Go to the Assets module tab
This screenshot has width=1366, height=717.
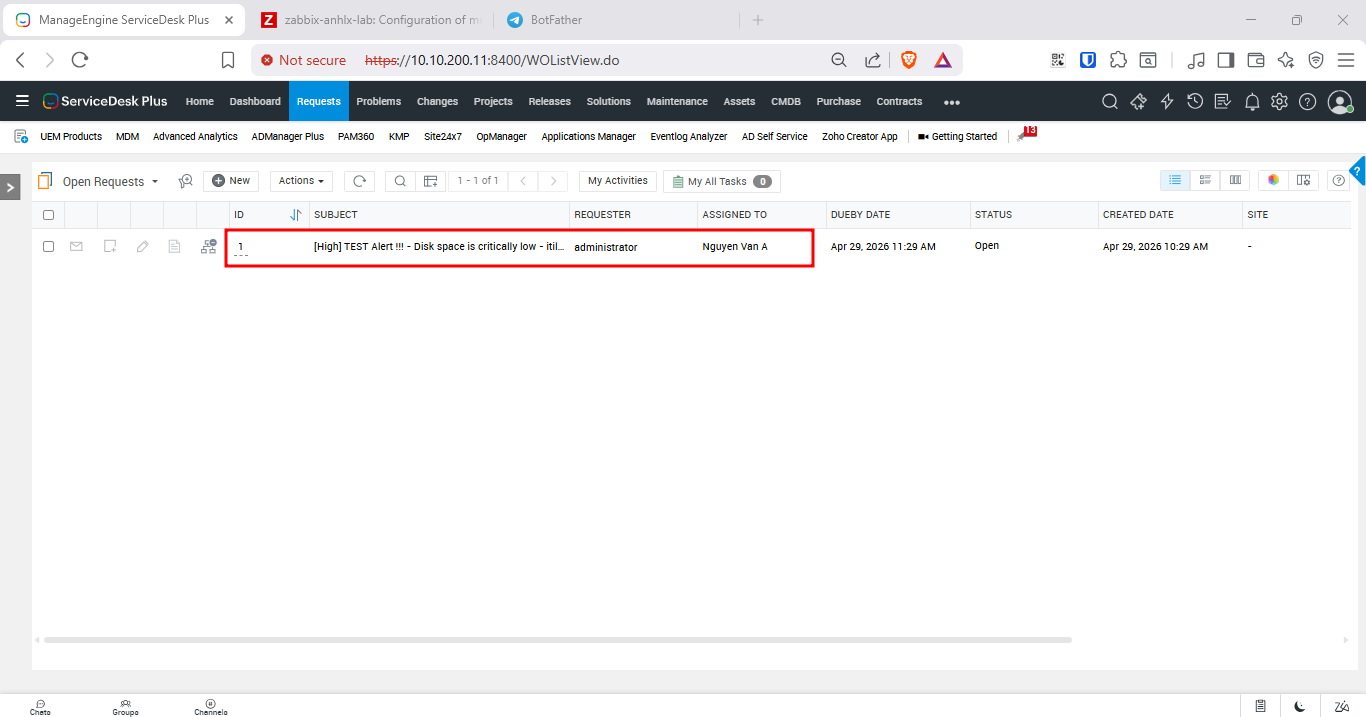point(739,101)
